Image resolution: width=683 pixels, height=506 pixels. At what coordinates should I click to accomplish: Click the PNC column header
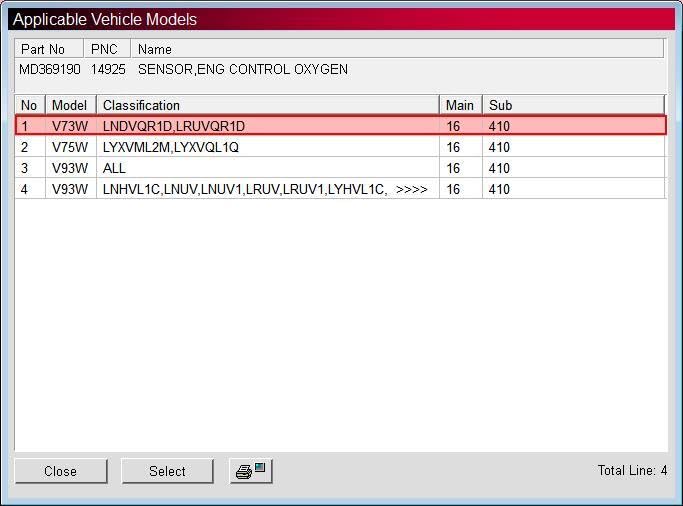(107, 49)
